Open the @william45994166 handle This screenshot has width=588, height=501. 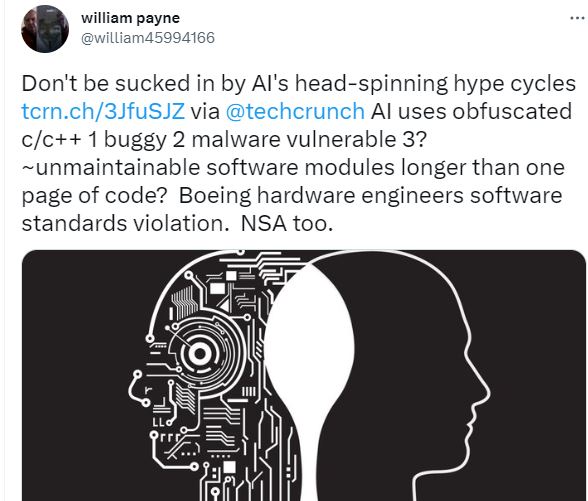coord(148,38)
